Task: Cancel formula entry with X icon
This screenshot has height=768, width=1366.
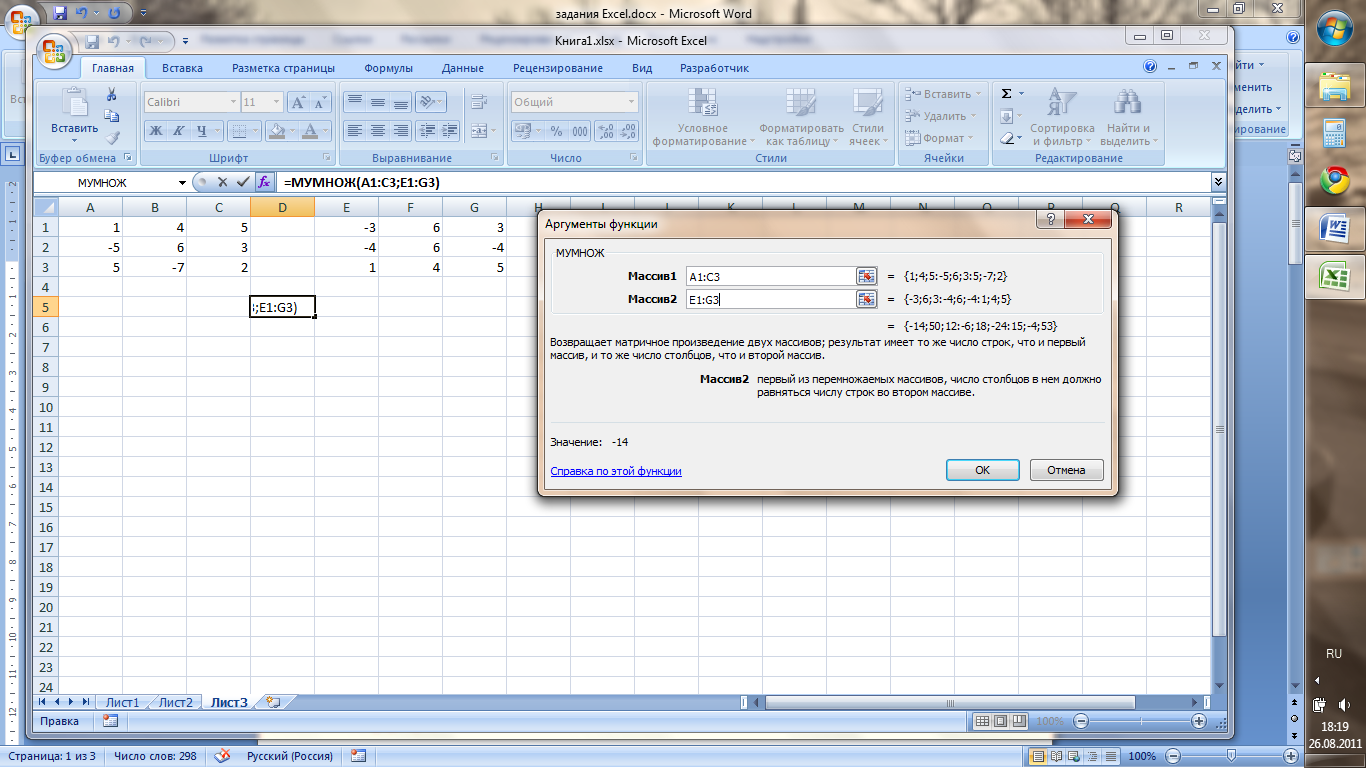Action: pyautogui.click(x=222, y=182)
